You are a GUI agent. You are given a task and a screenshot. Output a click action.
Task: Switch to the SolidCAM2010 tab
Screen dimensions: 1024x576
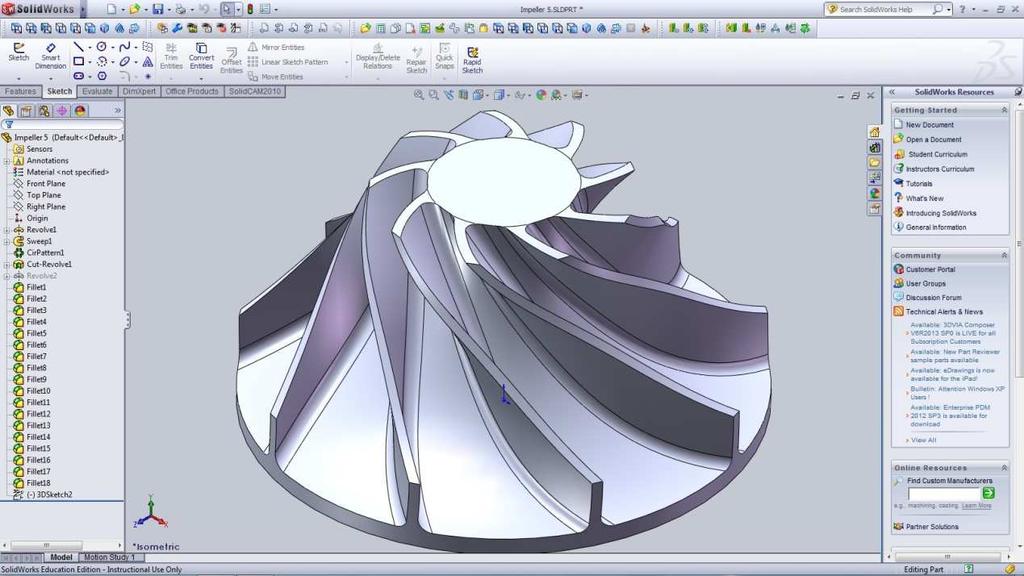coord(255,91)
